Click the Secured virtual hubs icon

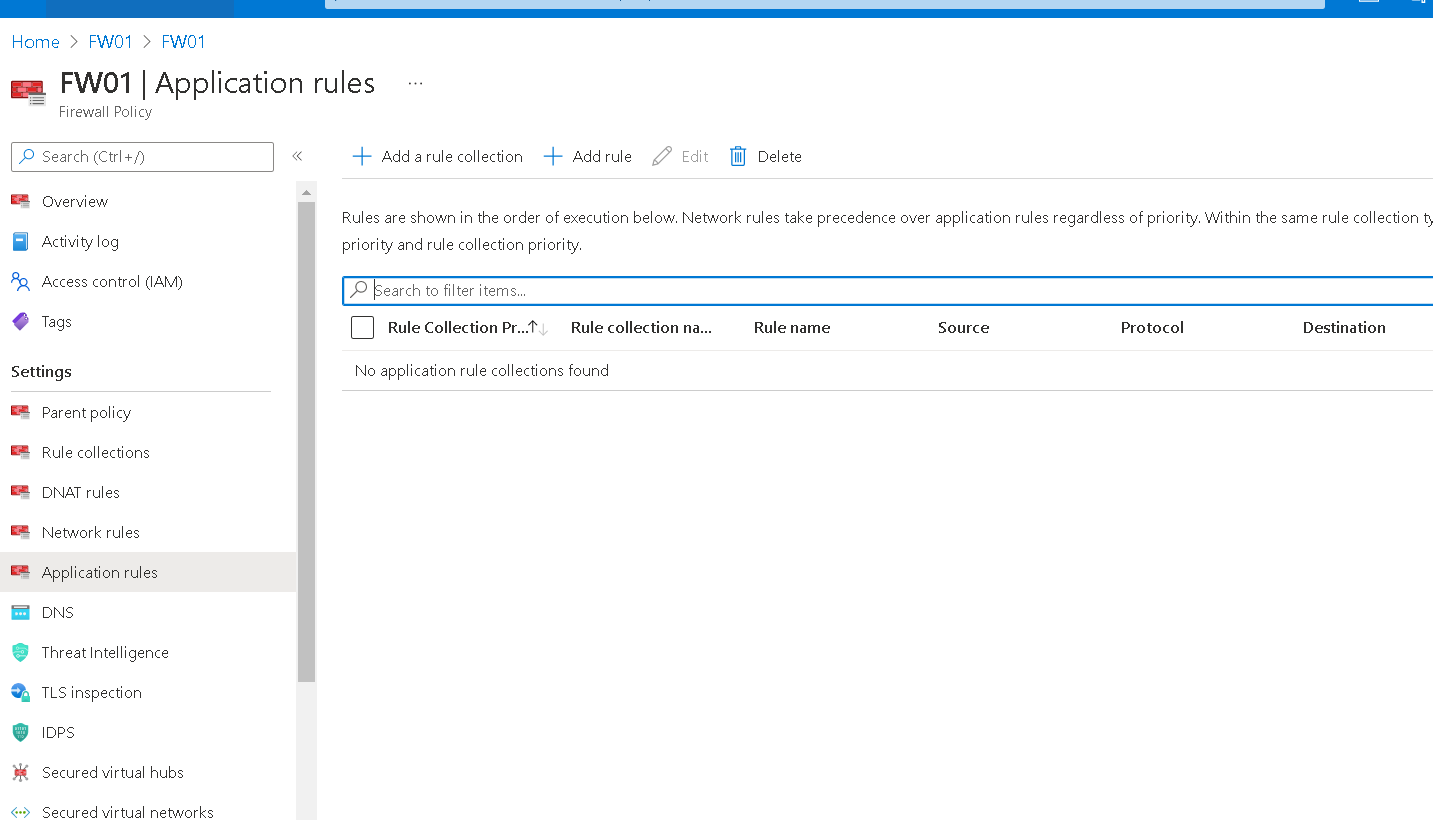(20, 772)
